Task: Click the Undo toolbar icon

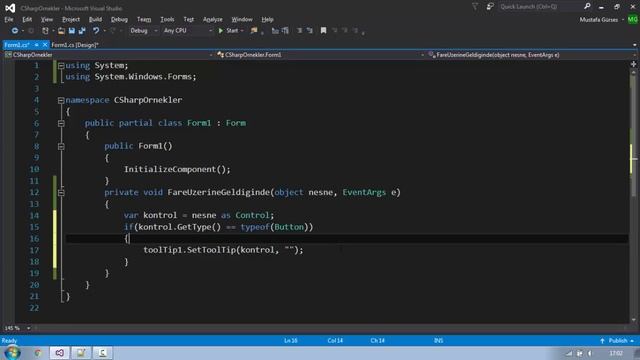Action: pyautogui.click(x=96, y=31)
